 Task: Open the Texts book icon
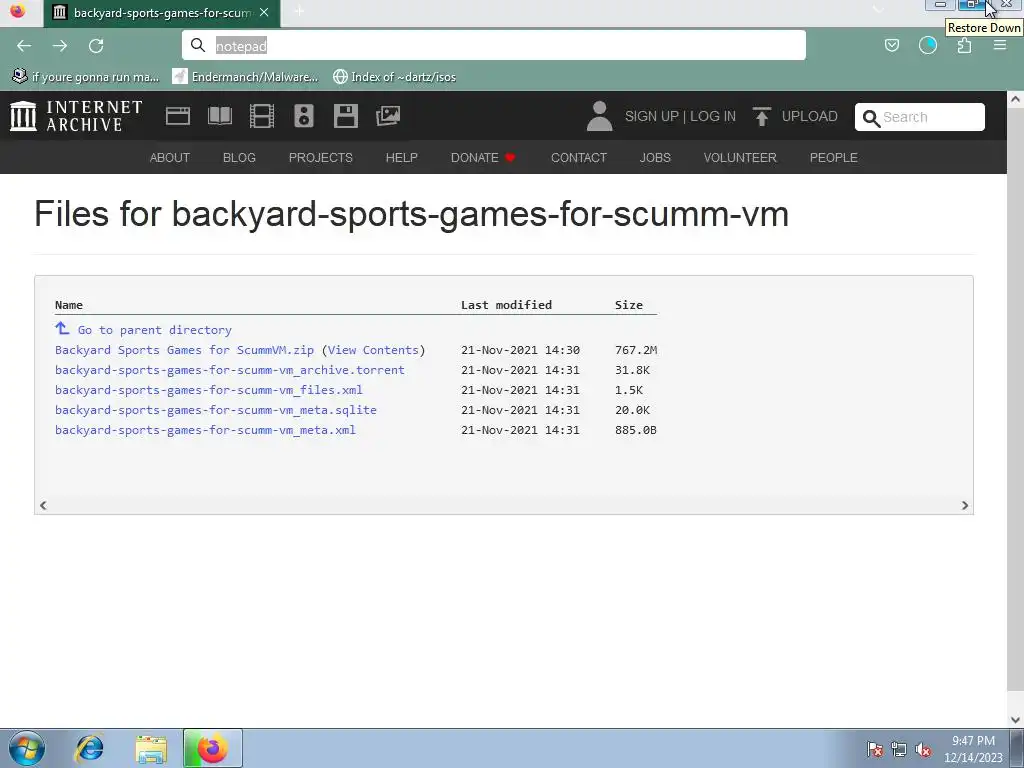click(219, 116)
